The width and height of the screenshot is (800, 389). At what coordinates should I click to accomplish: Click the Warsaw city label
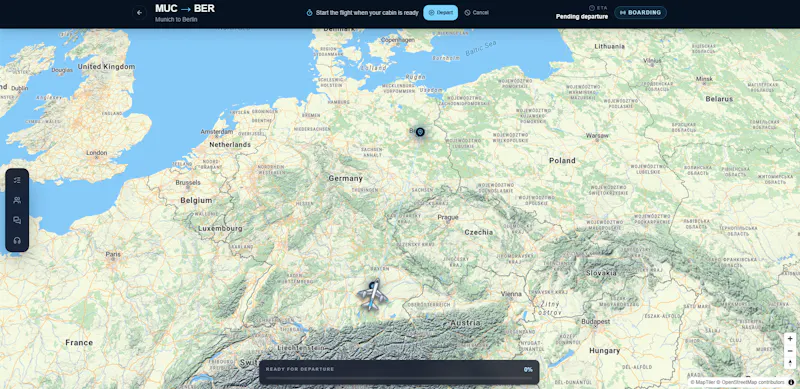(597, 136)
